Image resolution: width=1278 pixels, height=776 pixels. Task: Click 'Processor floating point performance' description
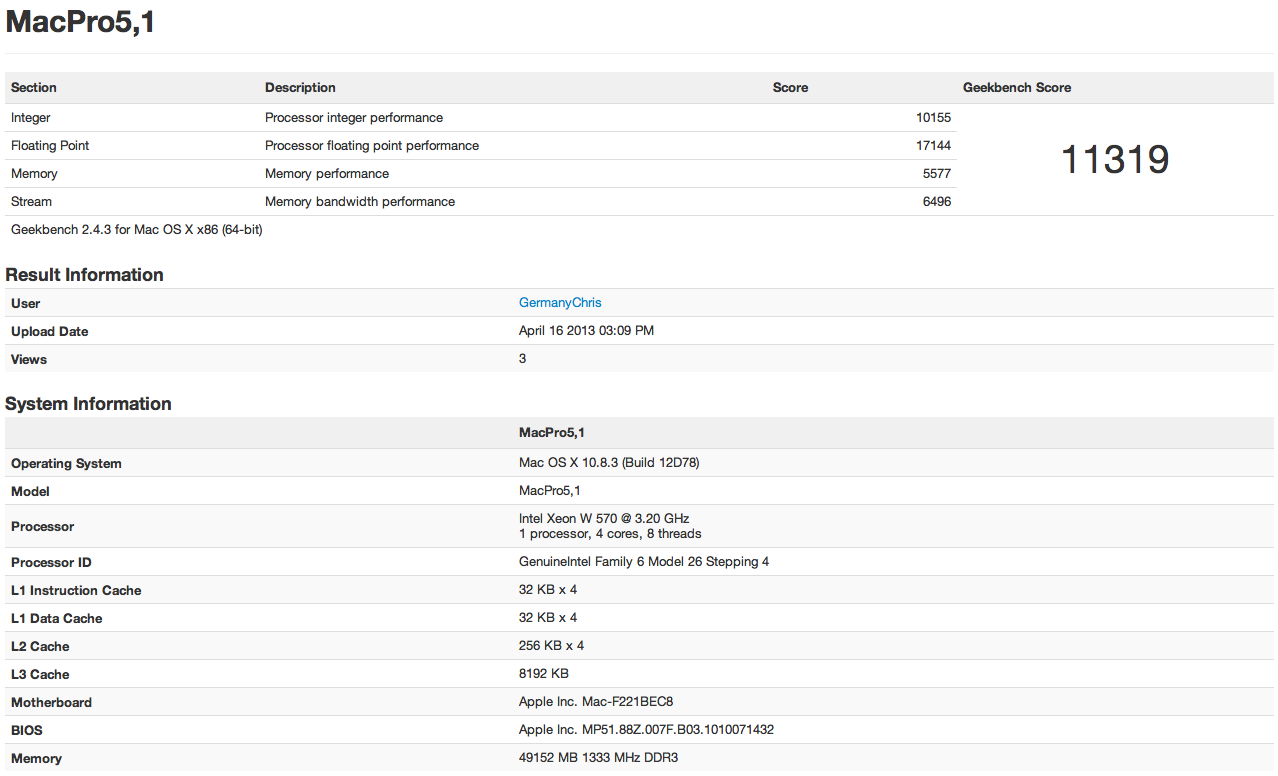pyautogui.click(x=372, y=145)
